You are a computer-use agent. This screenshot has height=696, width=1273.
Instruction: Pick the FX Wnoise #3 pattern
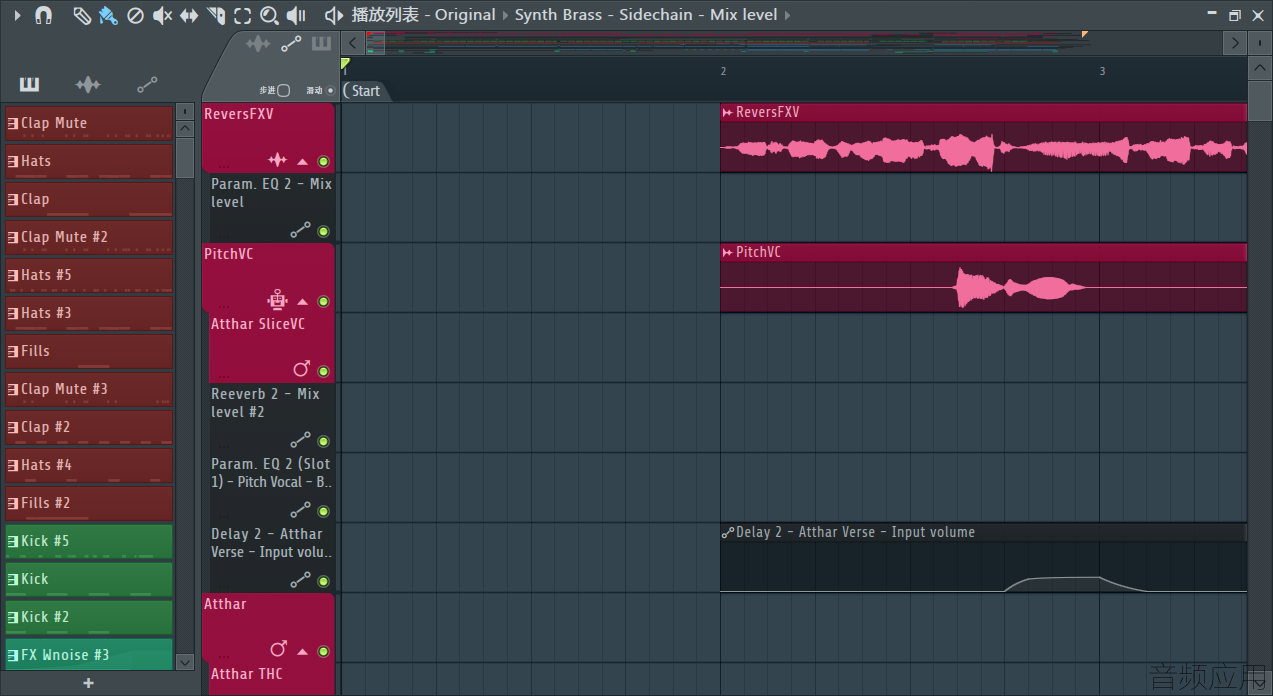pyautogui.click(x=89, y=655)
